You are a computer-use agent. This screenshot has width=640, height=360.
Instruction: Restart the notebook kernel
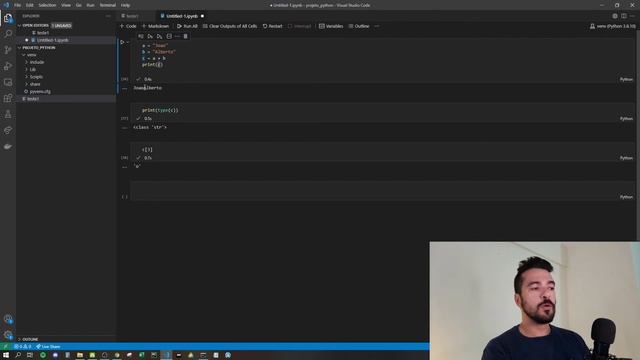[x=273, y=26]
